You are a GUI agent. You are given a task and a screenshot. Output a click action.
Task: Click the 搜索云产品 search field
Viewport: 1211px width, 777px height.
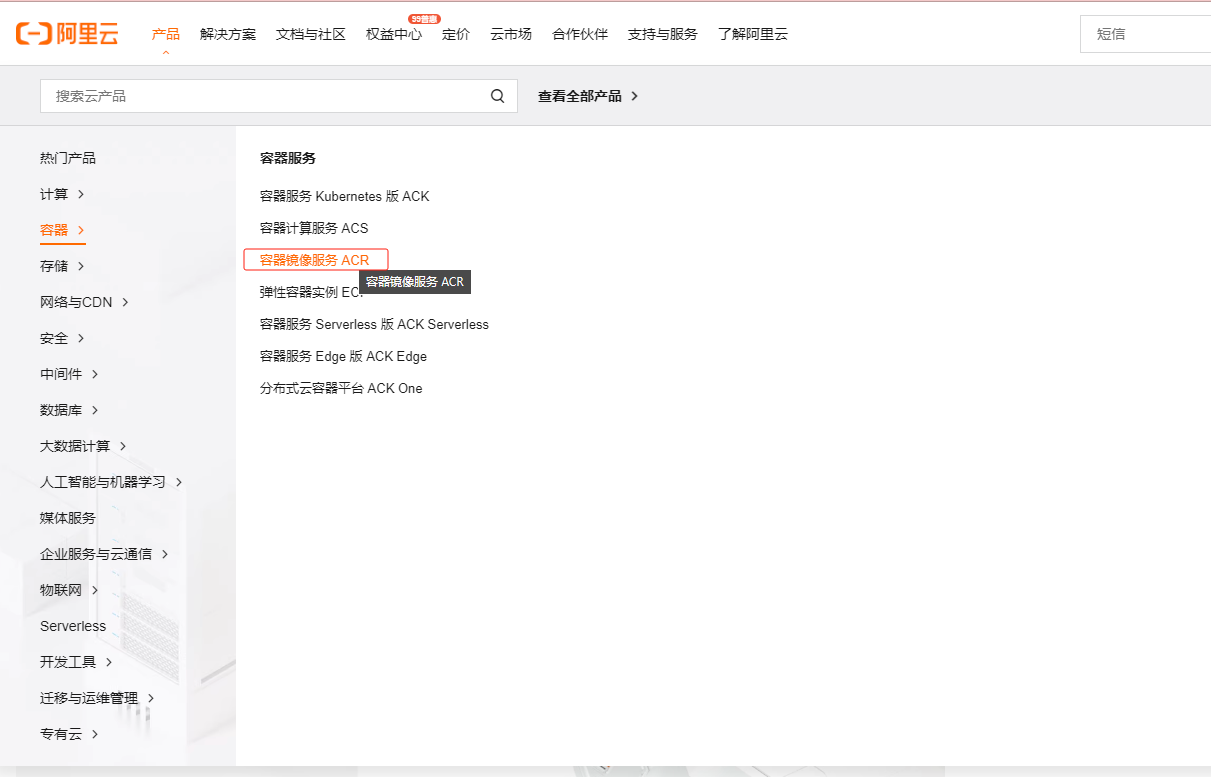279,96
